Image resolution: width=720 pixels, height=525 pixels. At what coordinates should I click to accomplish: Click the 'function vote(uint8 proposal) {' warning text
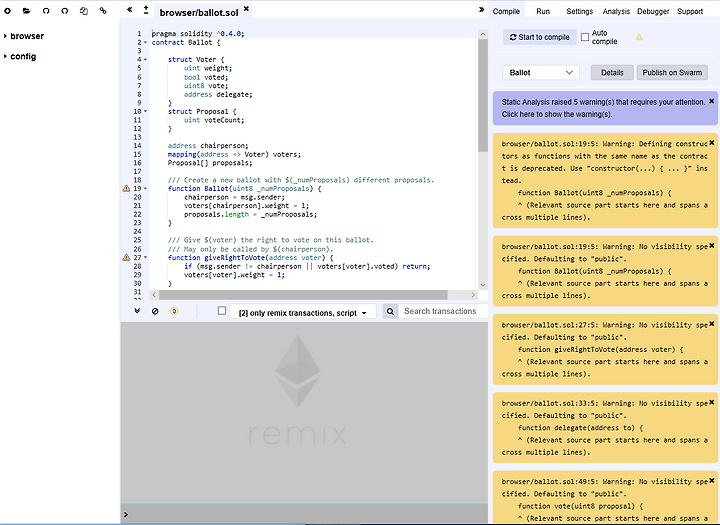[x=580, y=506]
